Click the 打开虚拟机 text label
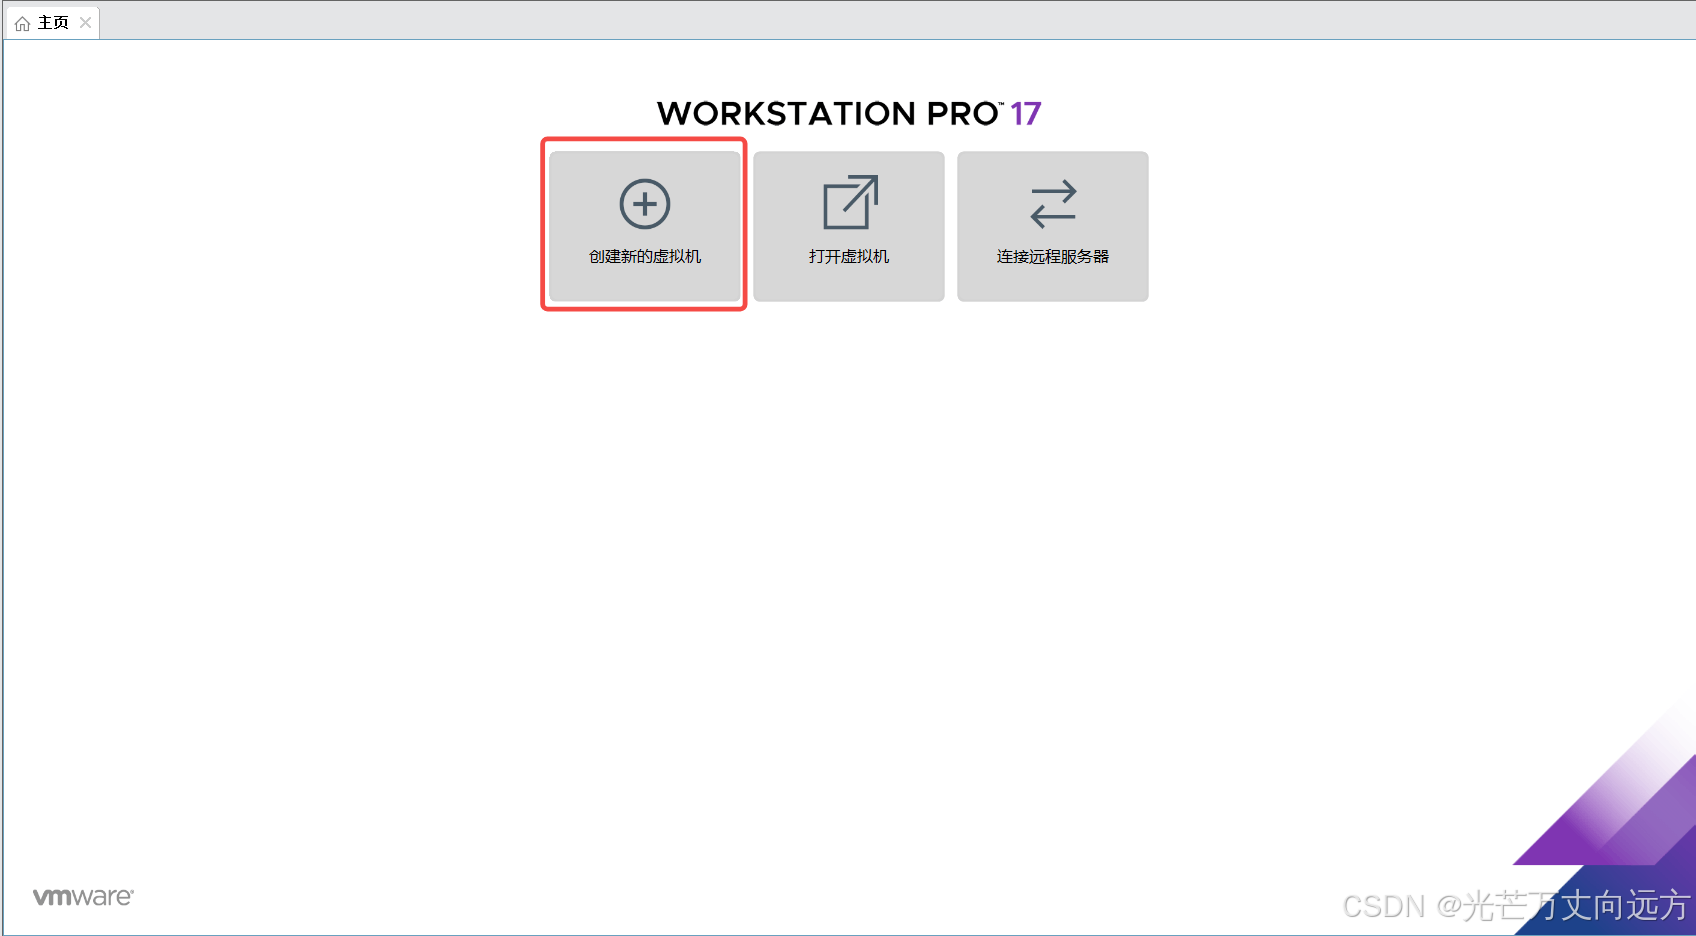 coord(849,257)
